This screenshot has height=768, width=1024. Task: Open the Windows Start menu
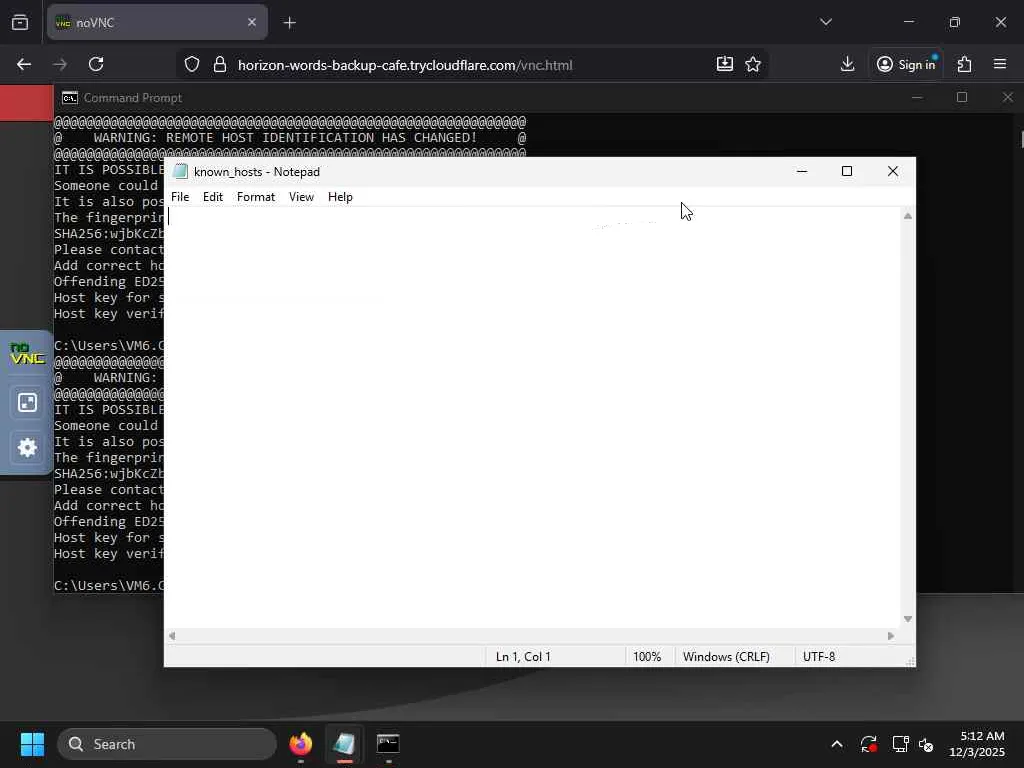coord(32,744)
